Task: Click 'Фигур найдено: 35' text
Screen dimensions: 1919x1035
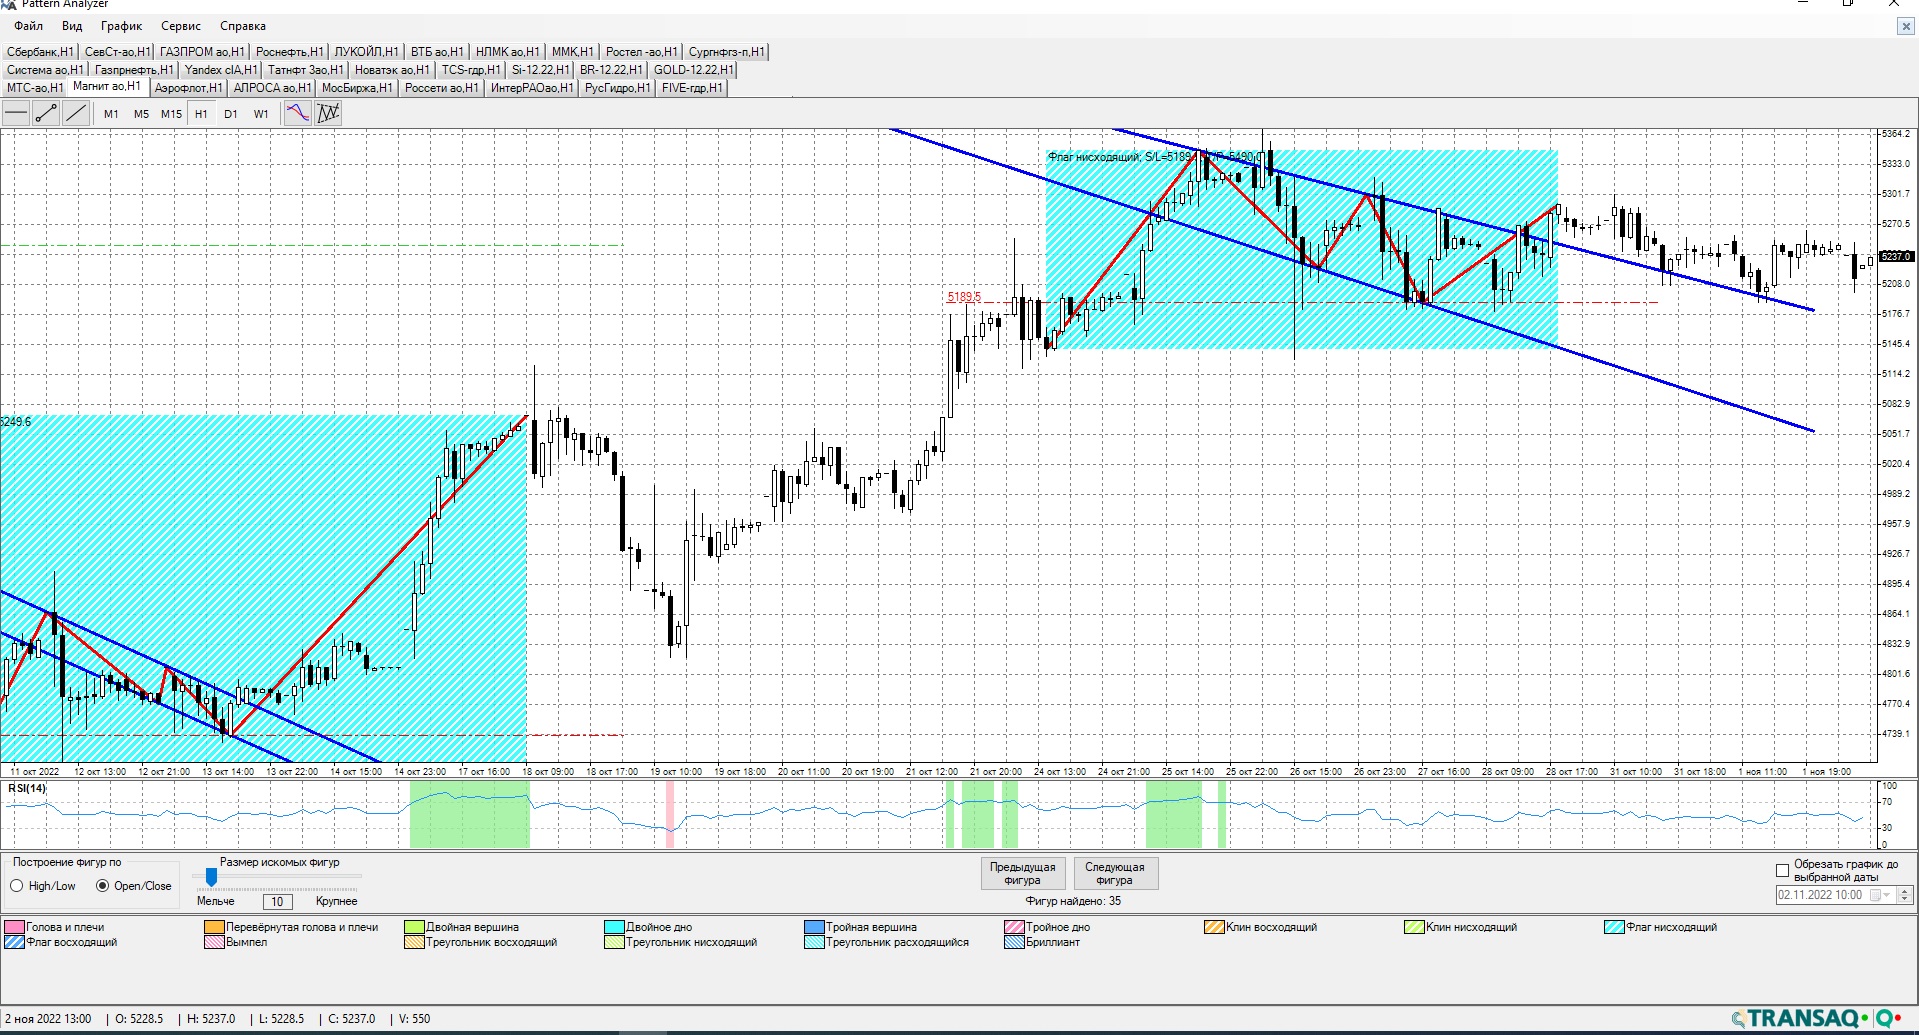Action: (1073, 901)
